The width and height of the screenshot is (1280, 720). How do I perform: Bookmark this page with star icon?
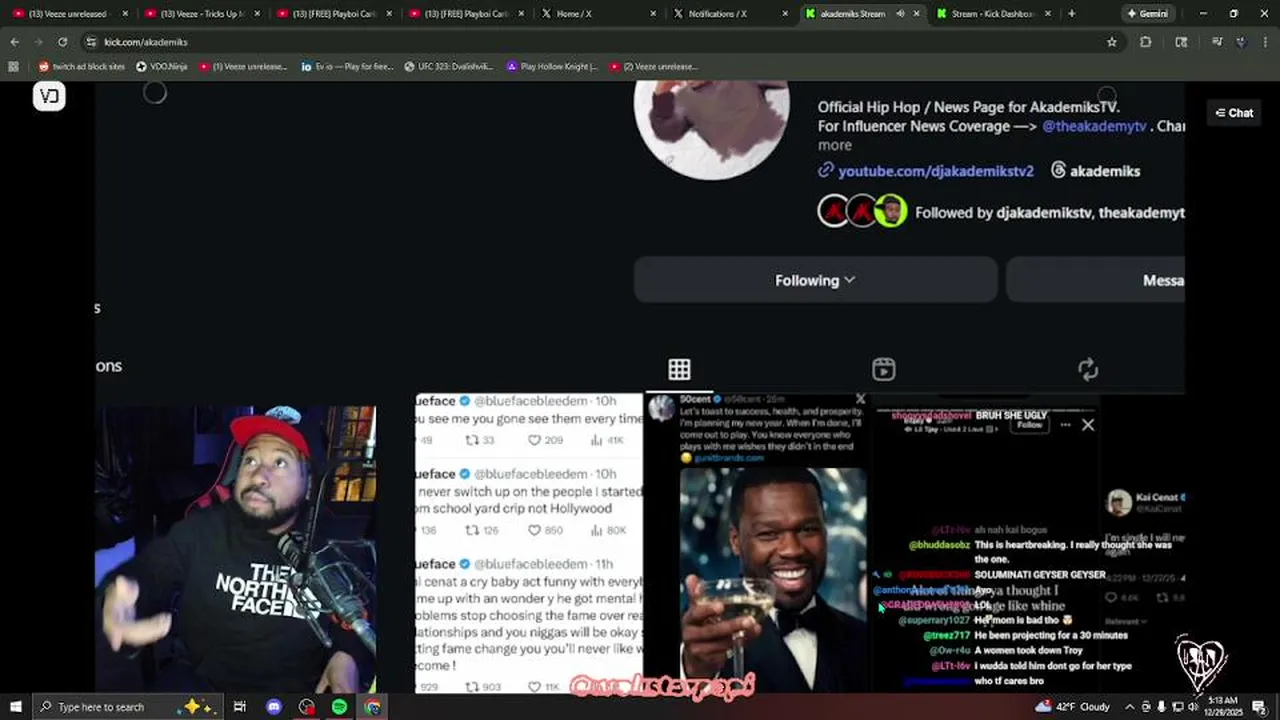point(1111,42)
